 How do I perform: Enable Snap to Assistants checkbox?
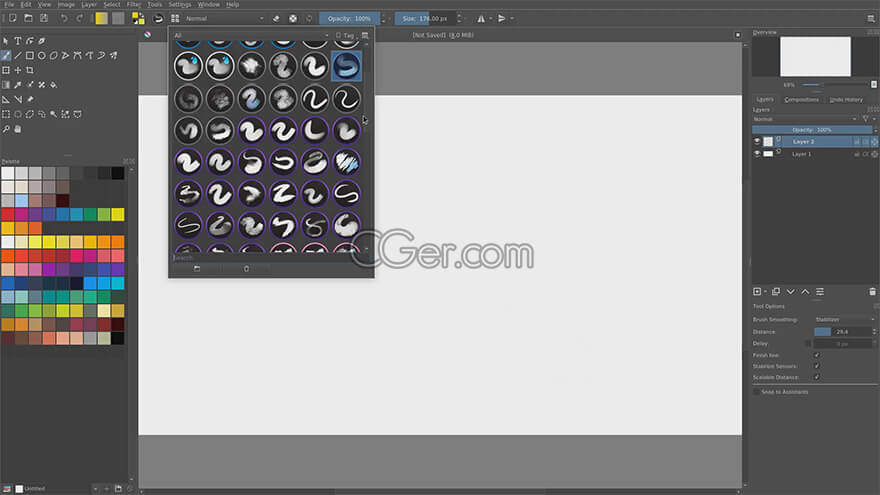point(757,392)
